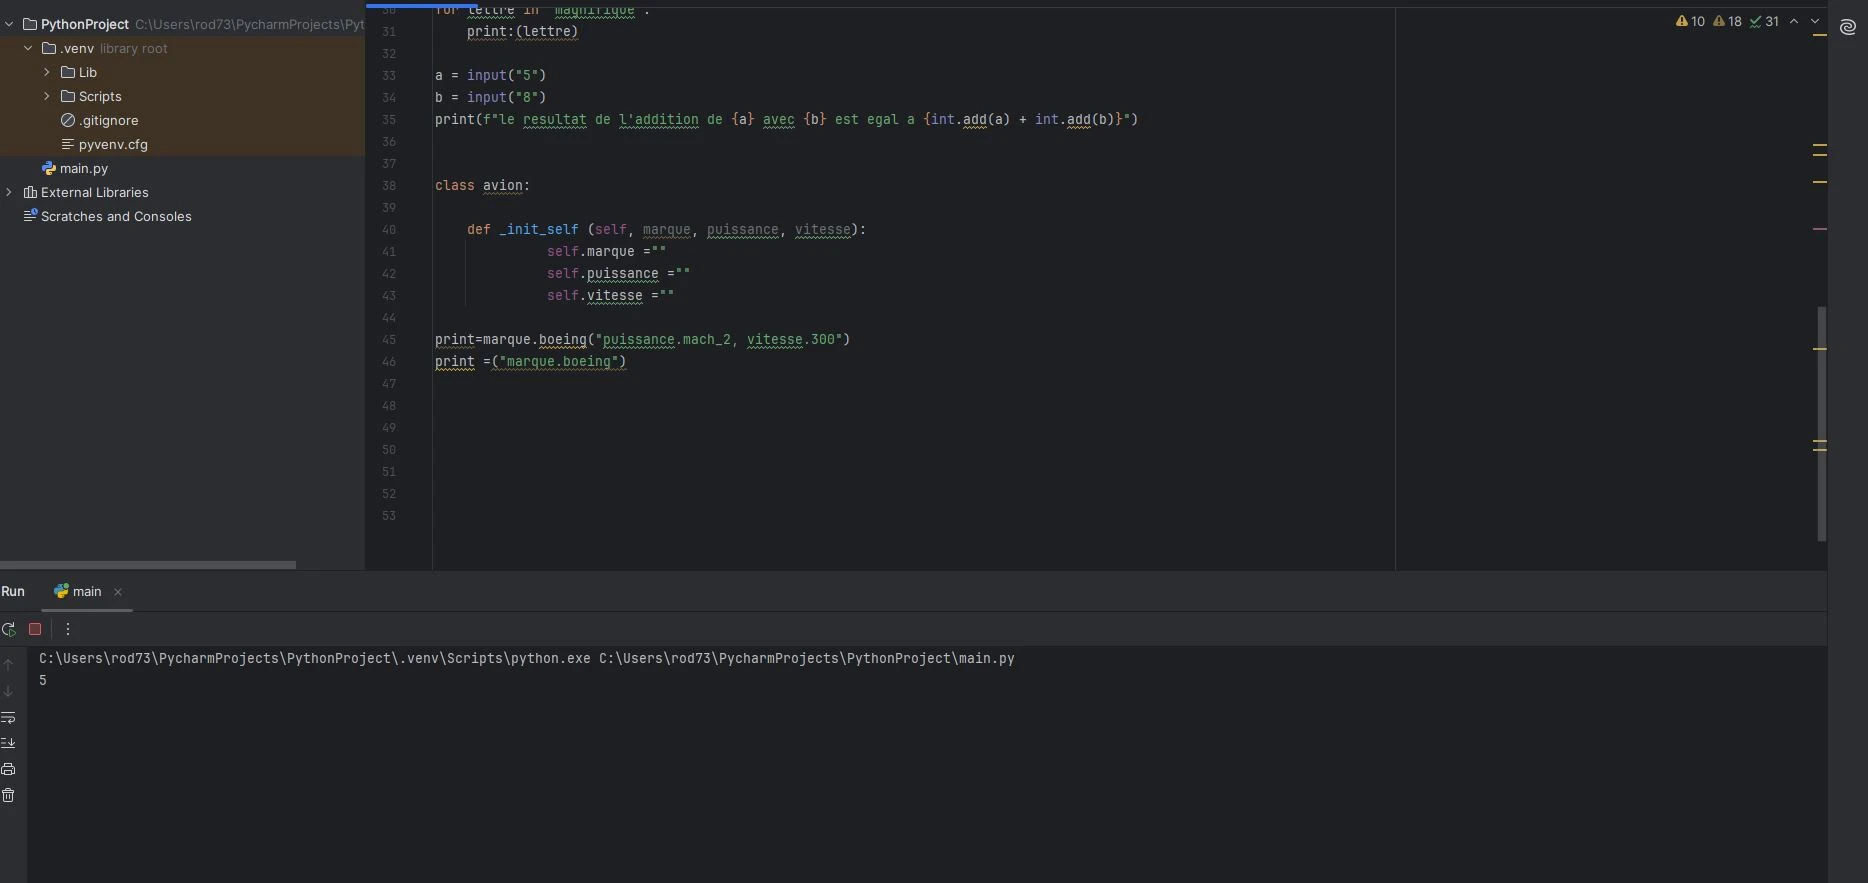
Task: Jump to next highlighted error arrow
Action: tap(1815, 21)
